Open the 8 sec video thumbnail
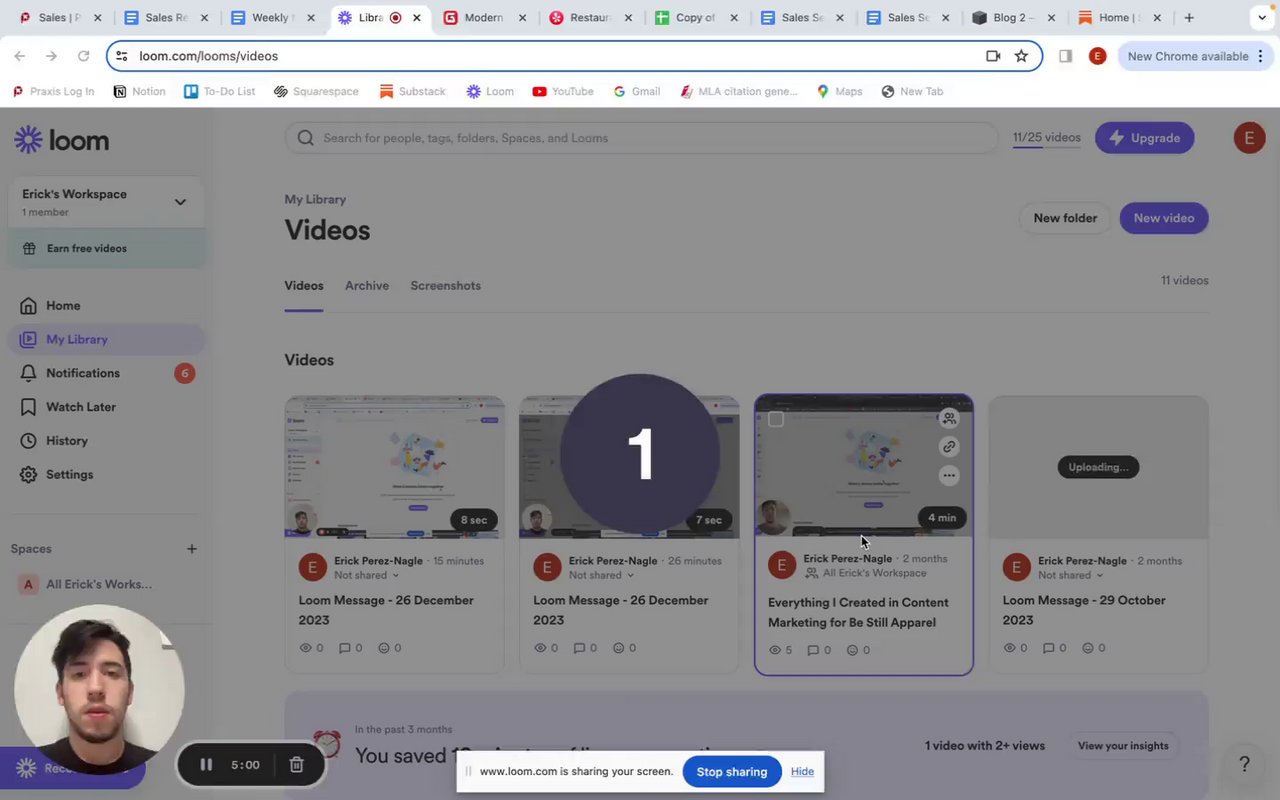 coord(395,467)
